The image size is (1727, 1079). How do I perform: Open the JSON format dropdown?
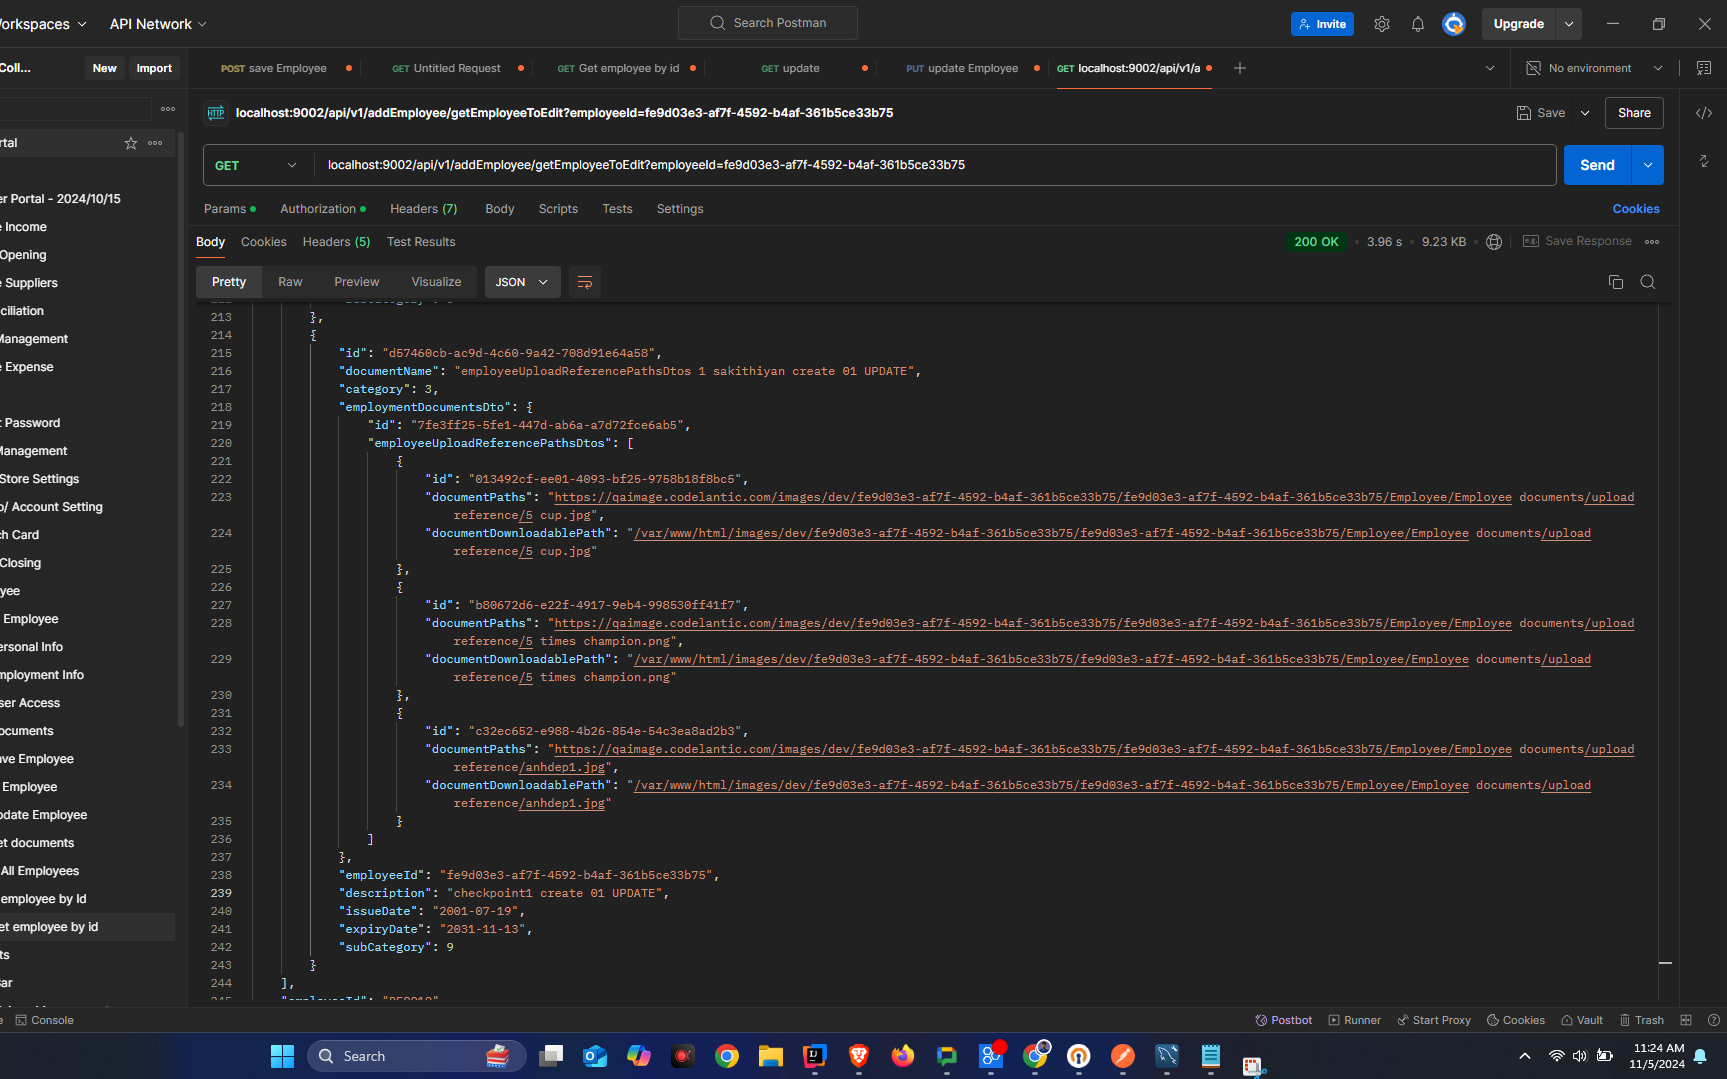[x=522, y=282]
